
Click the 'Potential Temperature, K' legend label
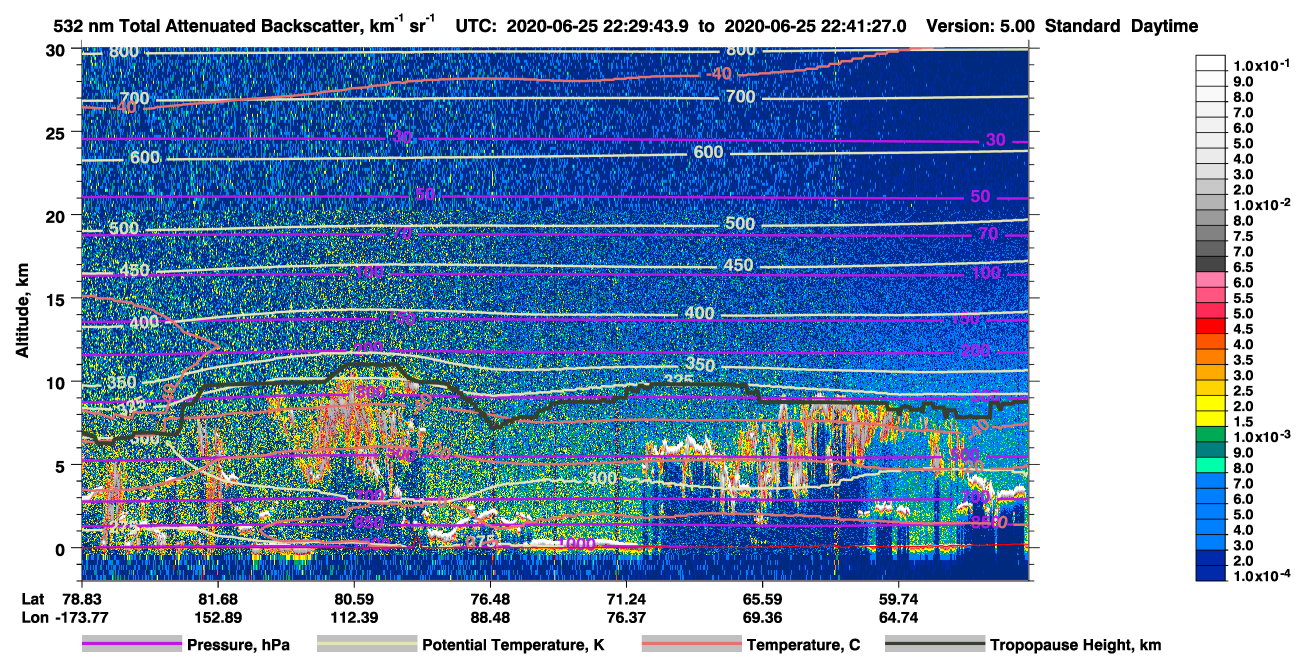(x=513, y=645)
